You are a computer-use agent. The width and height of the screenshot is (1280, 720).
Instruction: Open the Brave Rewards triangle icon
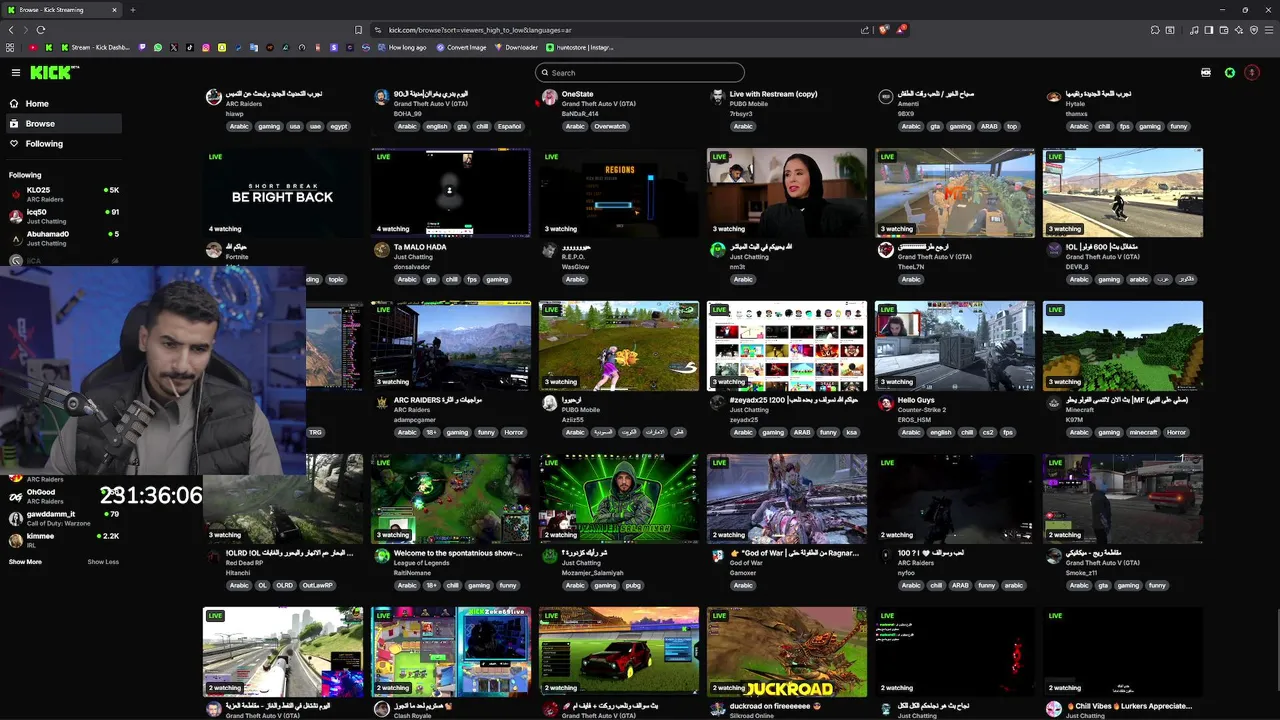point(901,30)
